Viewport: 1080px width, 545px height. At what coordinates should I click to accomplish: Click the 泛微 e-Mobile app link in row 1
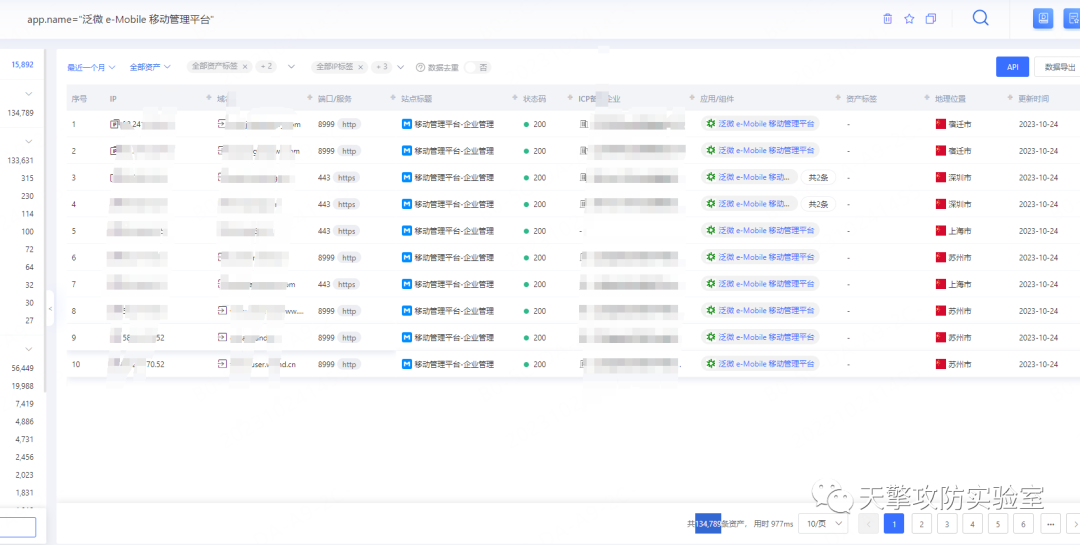click(766, 124)
